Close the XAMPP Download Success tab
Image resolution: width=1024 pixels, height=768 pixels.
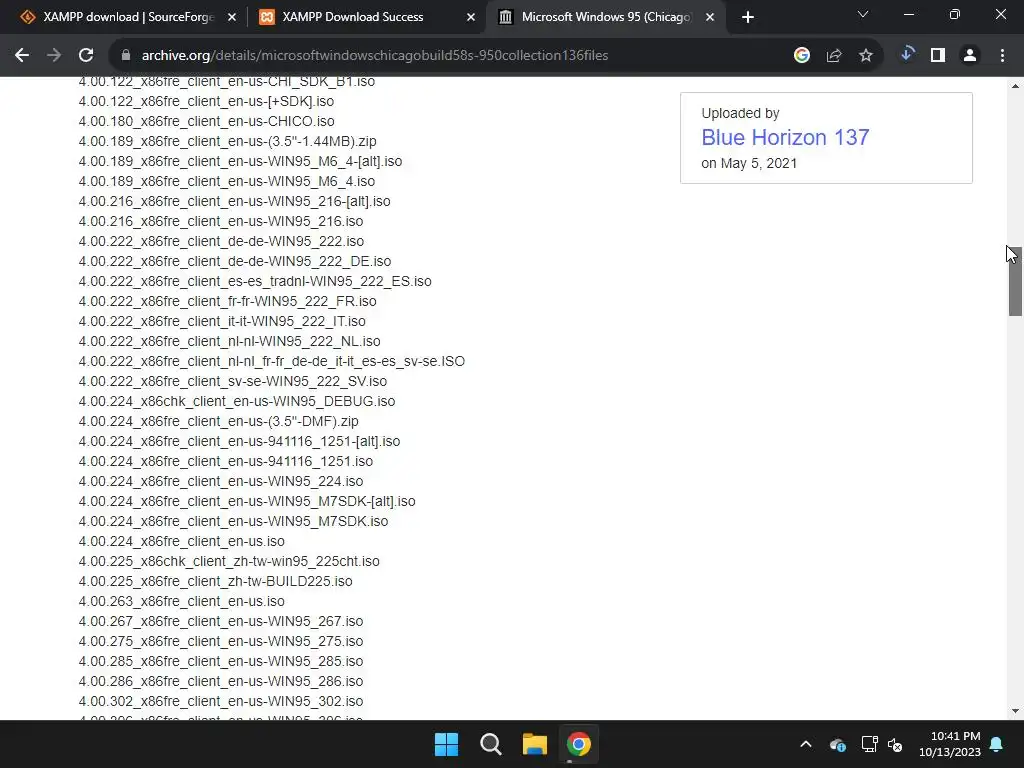pos(471,17)
